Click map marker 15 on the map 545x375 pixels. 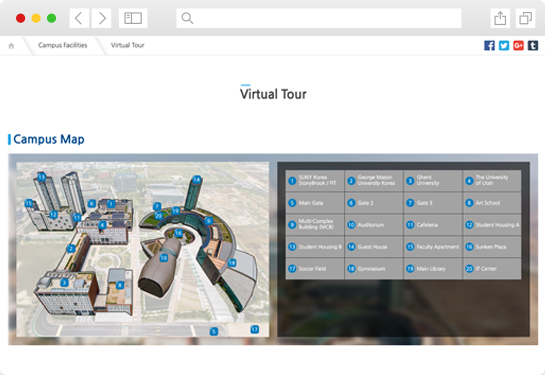(x=29, y=203)
